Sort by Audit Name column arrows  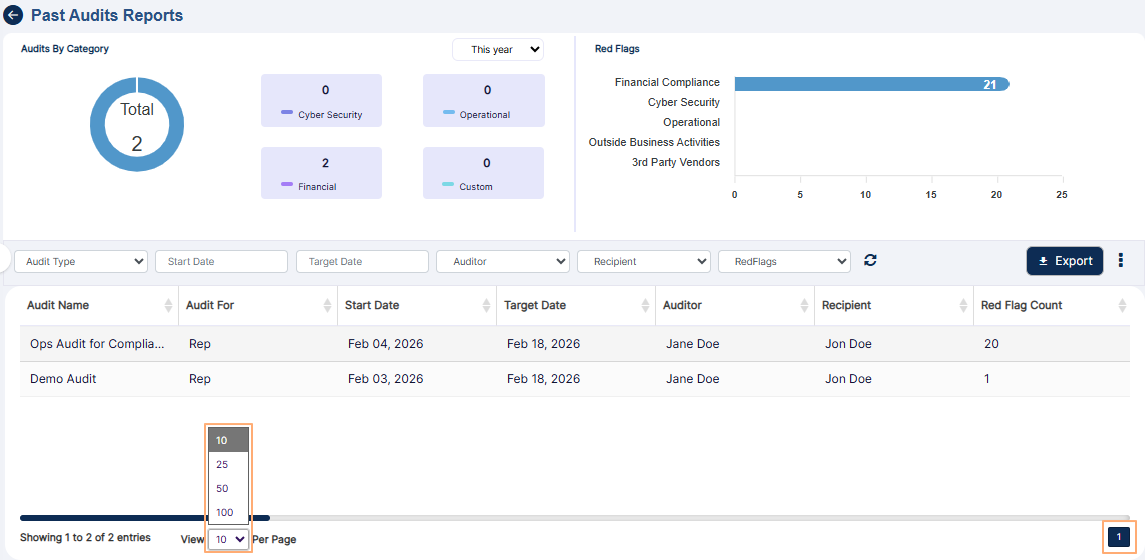click(x=169, y=306)
